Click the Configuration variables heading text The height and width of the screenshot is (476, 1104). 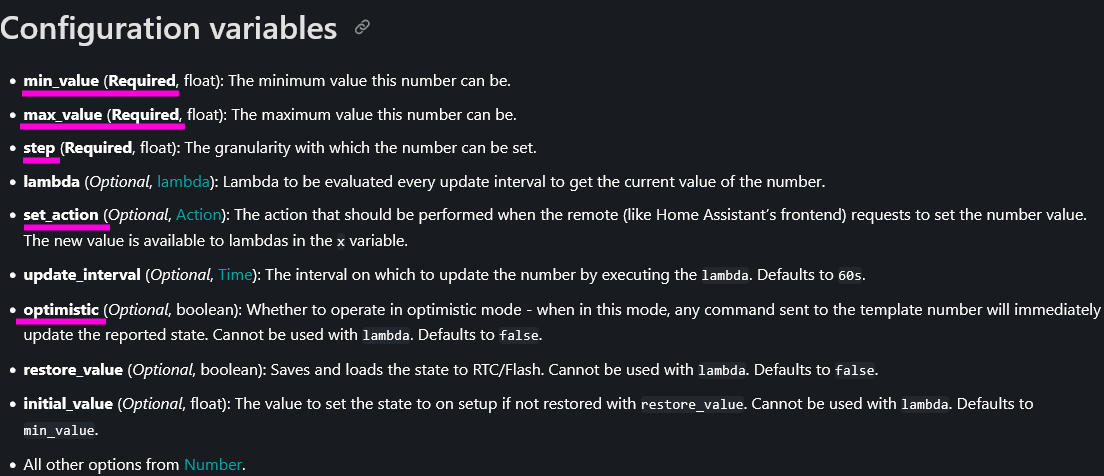168,28
